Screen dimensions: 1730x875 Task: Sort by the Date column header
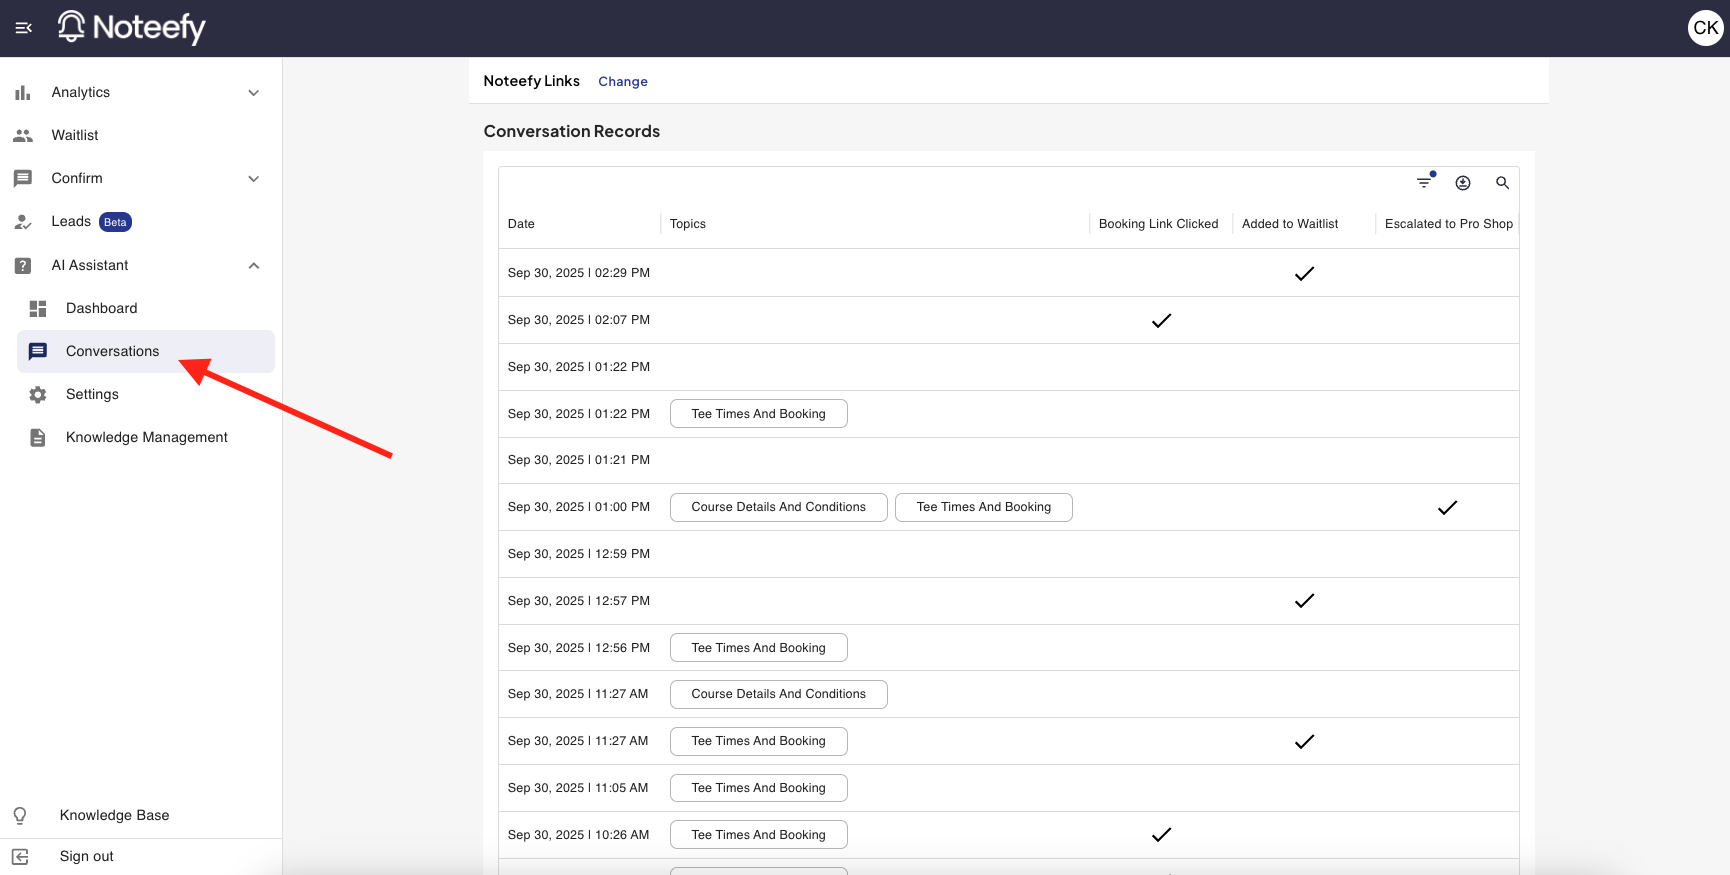tap(521, 224)
